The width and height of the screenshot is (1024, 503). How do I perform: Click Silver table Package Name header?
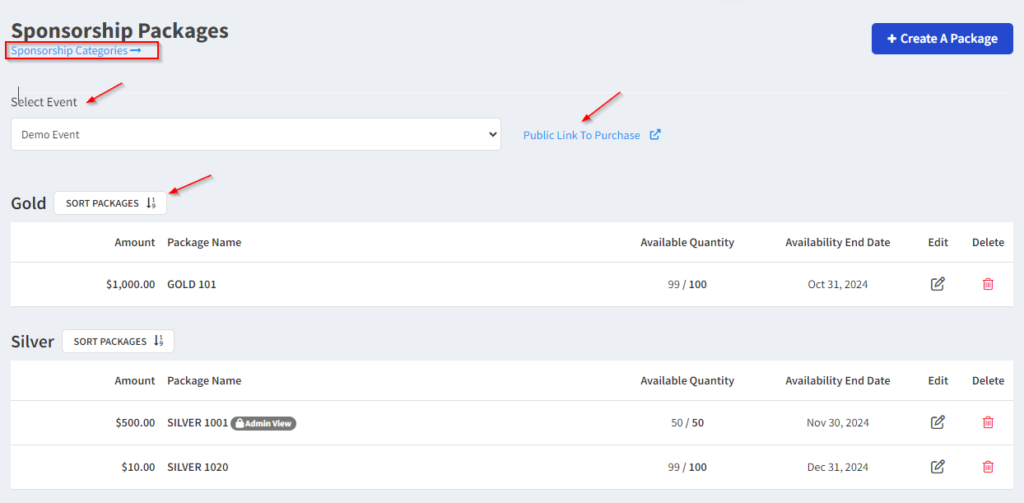tap(204, 380)
